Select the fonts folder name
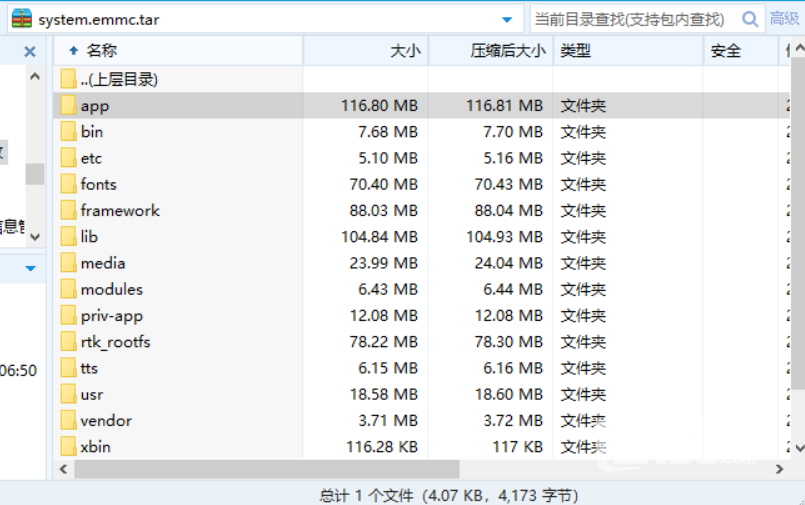 pyautogui.click(x=99, y=184)
